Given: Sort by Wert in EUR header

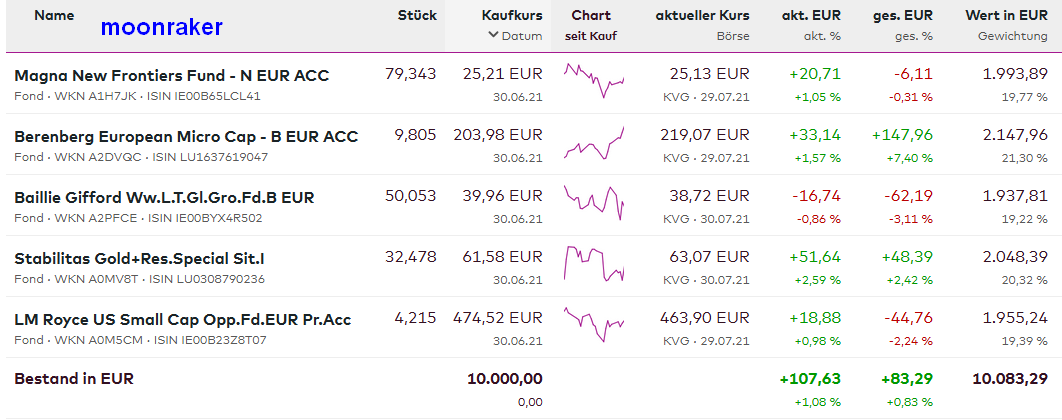Looking at the screenshot, I should pos(1006,16).
